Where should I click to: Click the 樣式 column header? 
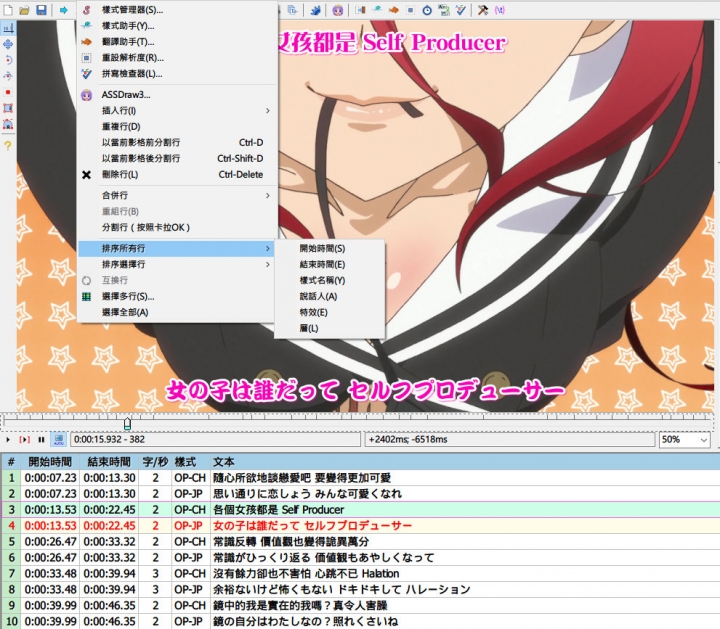pyautogui.click(x=191, y=462)
